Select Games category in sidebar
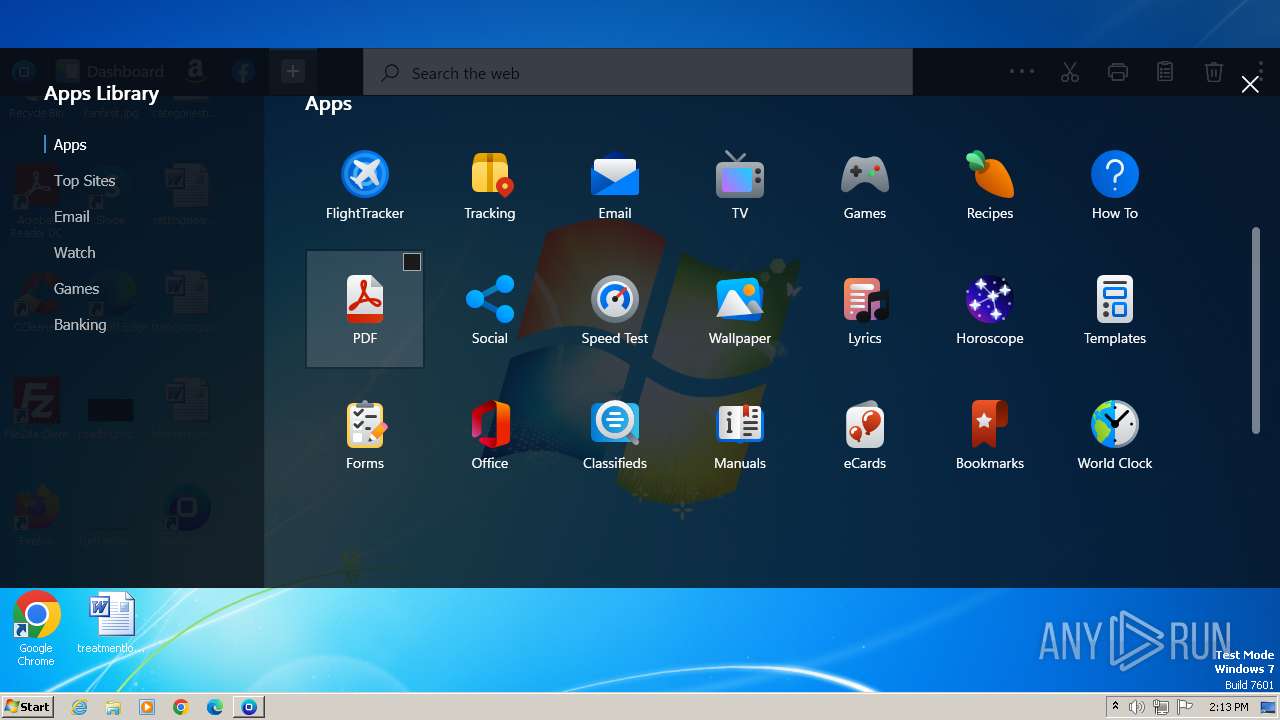 pyautogui.click(x=77, y=289)
